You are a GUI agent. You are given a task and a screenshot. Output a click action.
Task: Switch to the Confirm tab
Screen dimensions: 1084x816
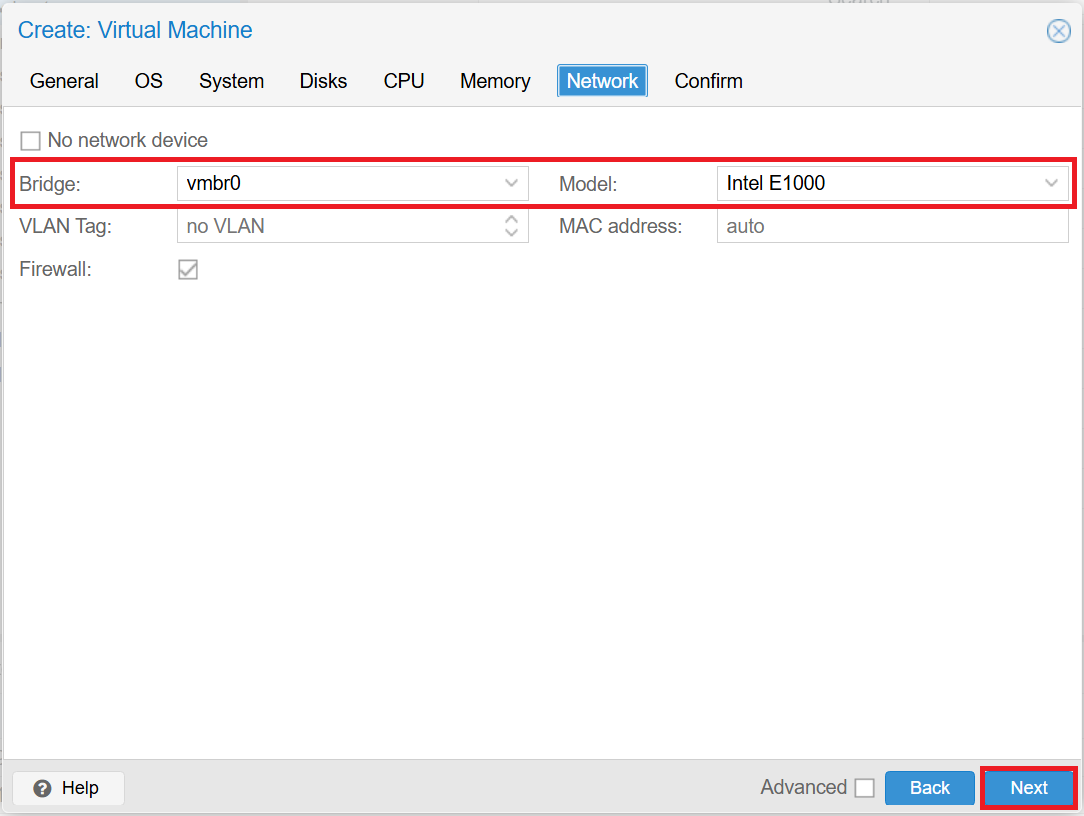click(708, 81)
